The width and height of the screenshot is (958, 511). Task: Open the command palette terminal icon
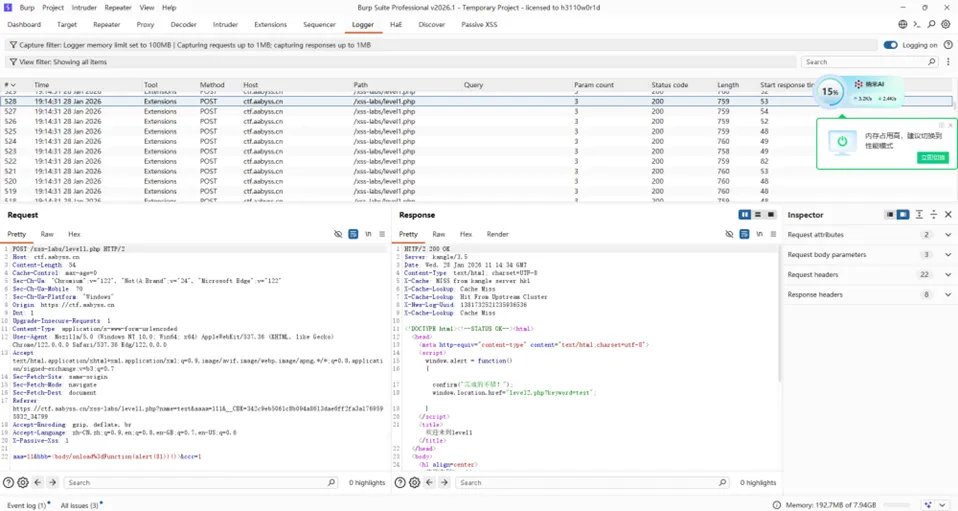click(916, 24)
